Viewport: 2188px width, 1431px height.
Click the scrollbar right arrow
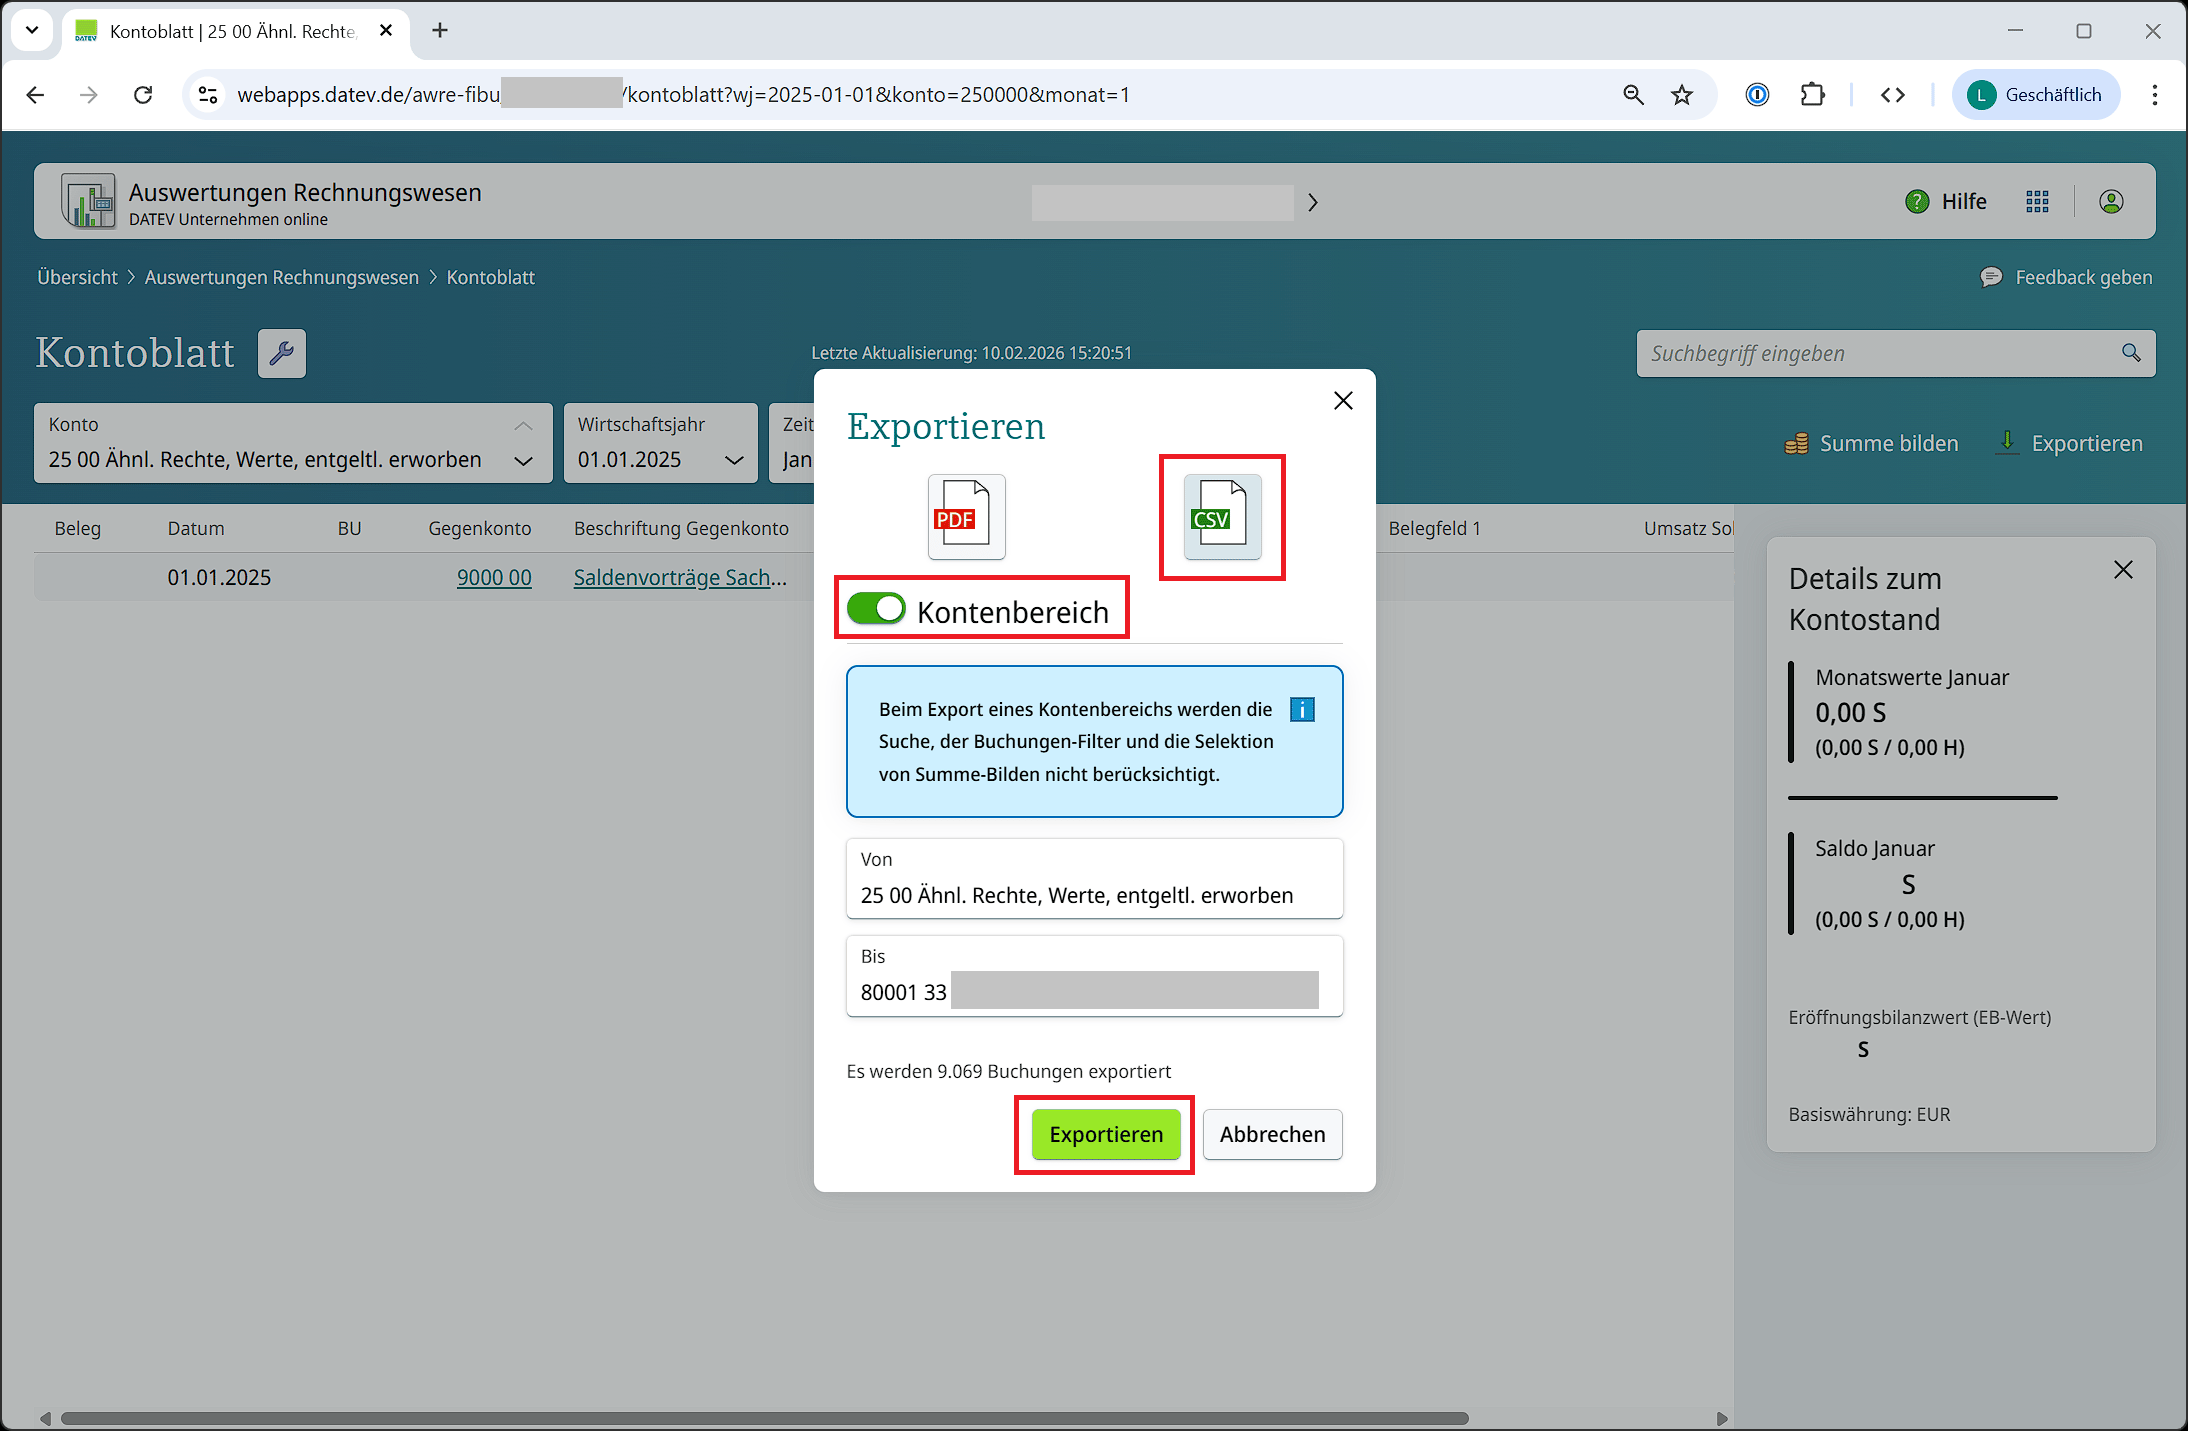1721,1418
